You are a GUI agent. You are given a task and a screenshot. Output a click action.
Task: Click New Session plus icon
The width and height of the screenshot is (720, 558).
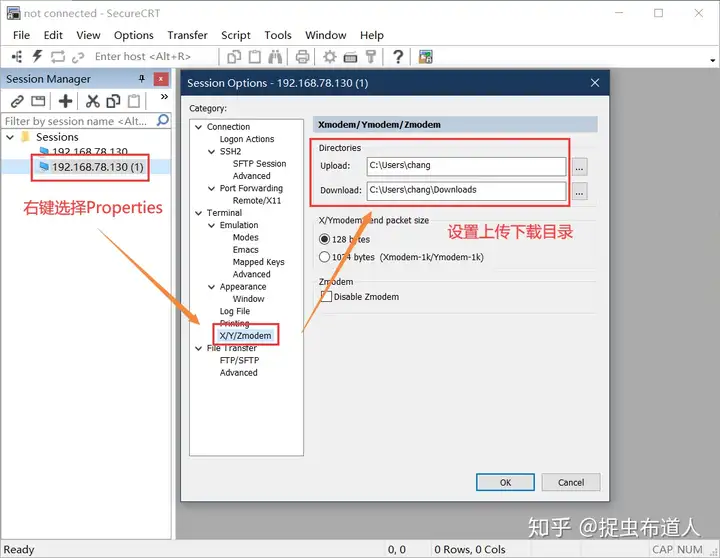pyautogui.click(x=65, y=101)
